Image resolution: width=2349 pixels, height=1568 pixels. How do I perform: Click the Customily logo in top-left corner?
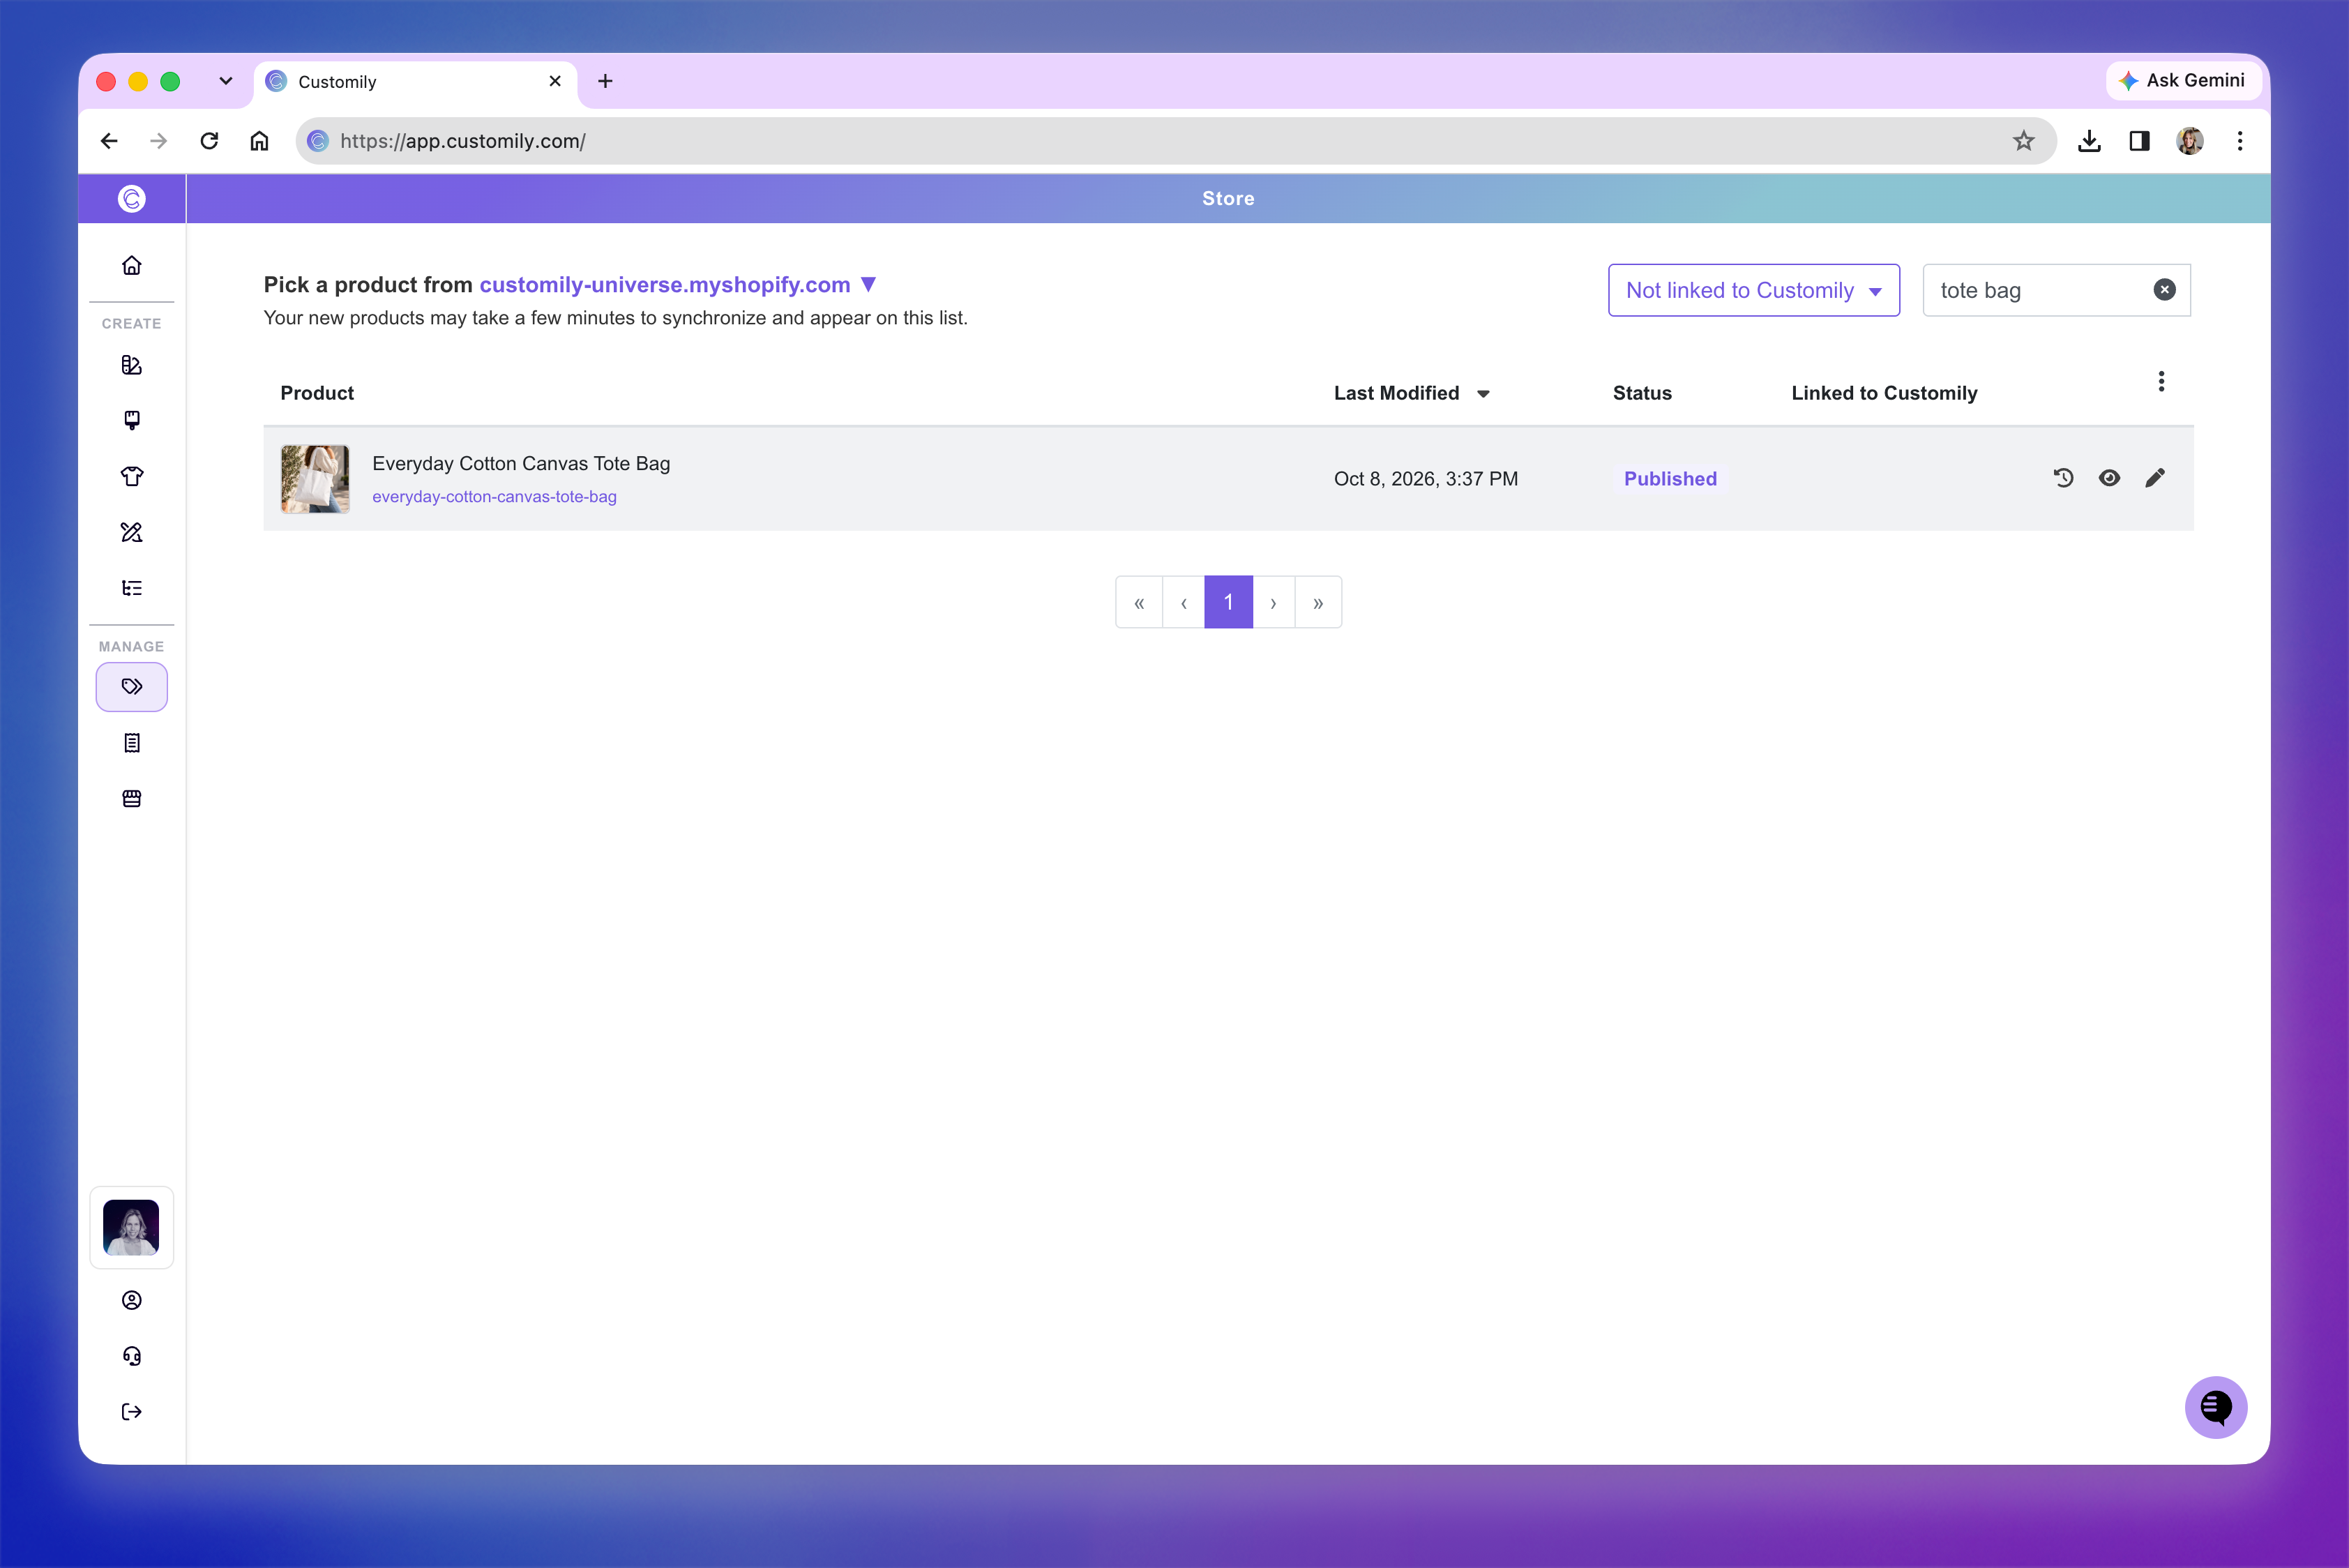[x=131, y=198]
